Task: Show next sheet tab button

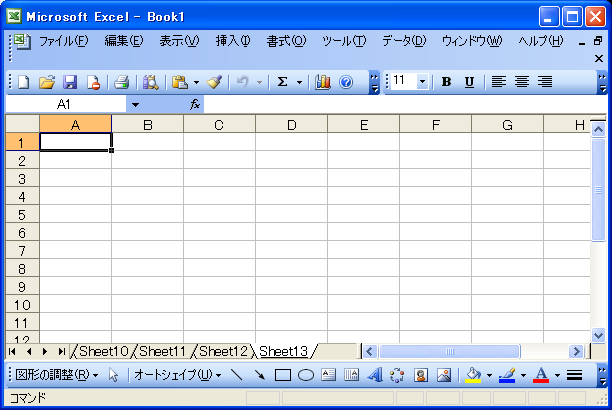Action: [x=45, y=351]
